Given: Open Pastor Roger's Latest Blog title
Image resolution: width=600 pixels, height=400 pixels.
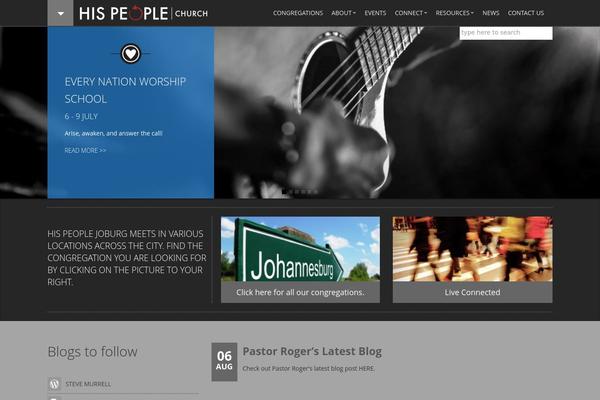Looking at the screenshot, I should [312, 351].
